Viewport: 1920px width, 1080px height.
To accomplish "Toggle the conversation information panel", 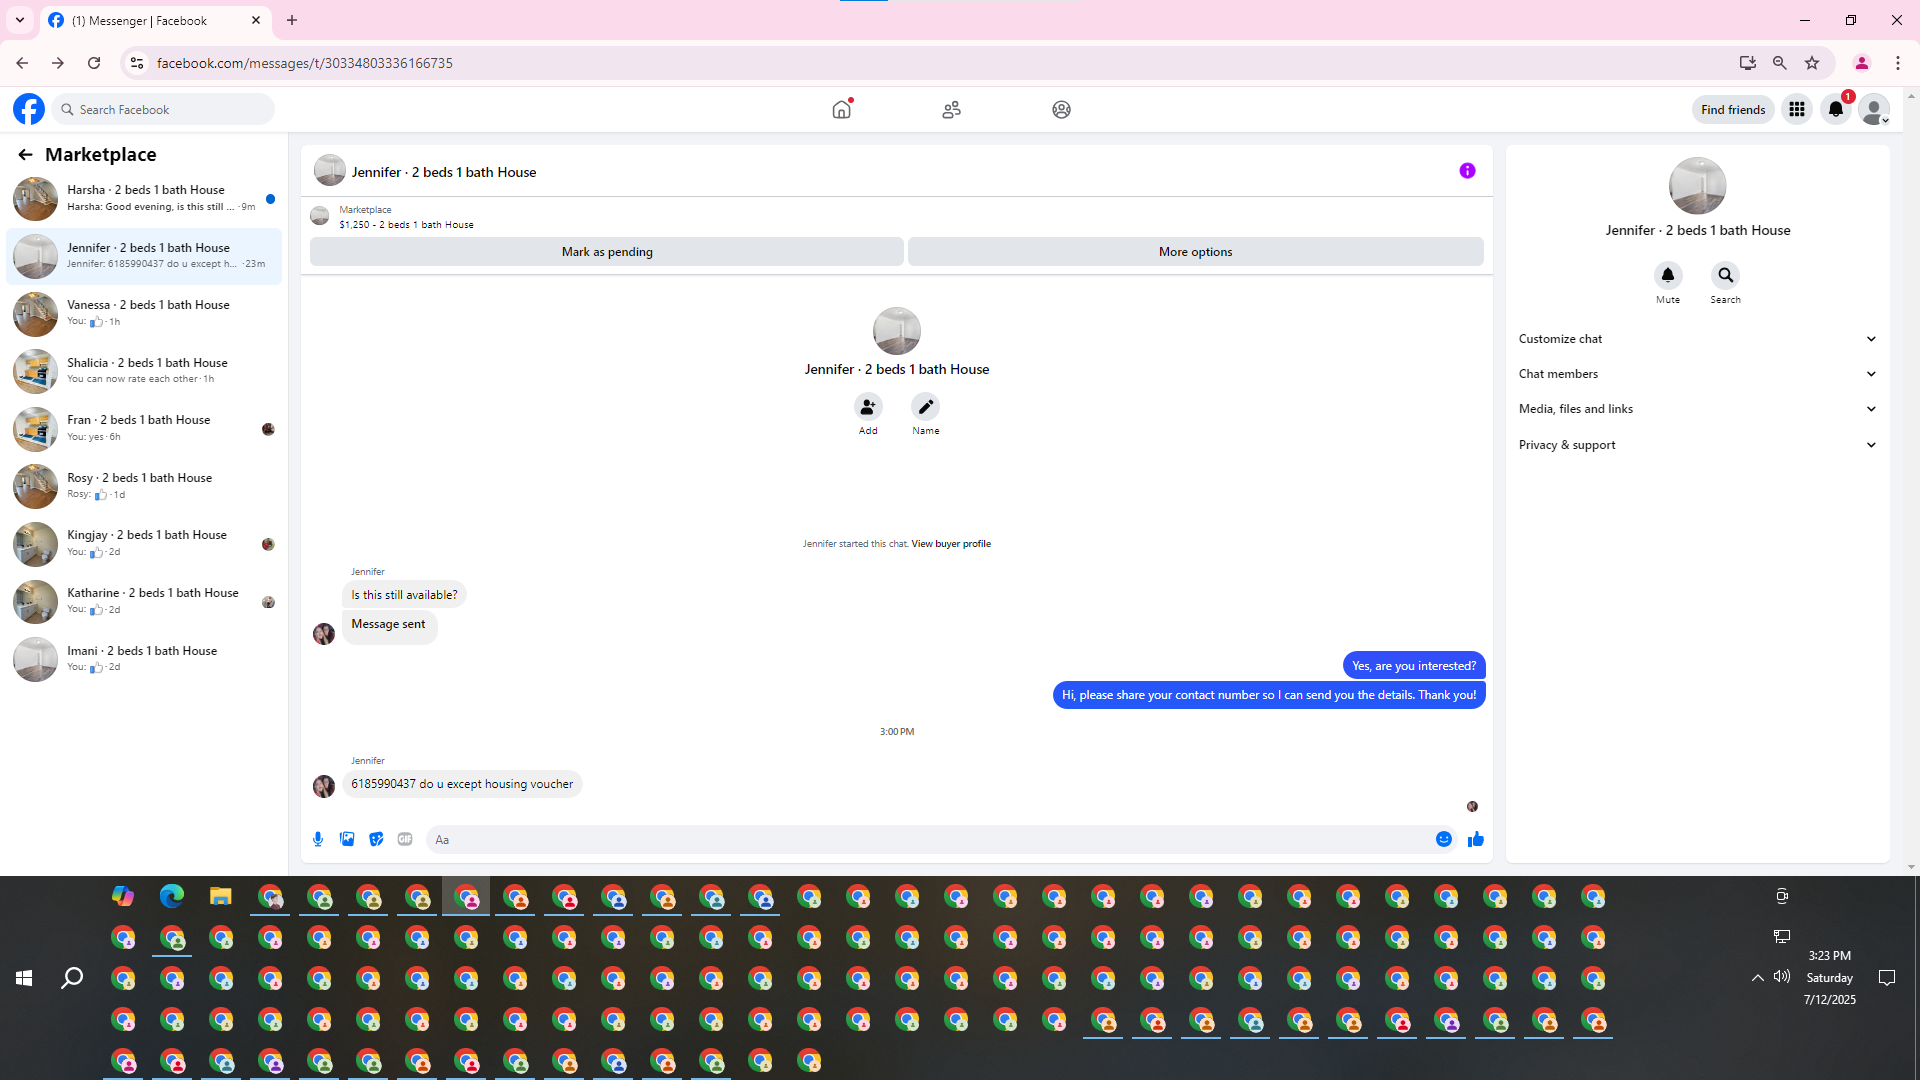I will [x=1467, y=171].
